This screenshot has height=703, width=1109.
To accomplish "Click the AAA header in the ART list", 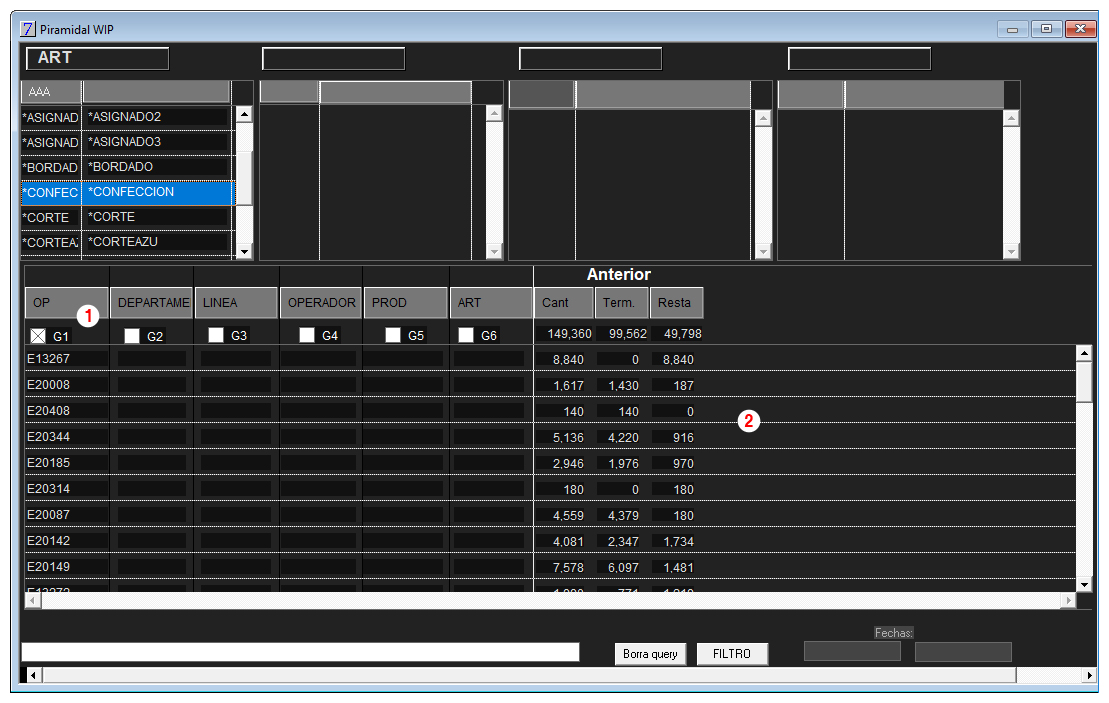I will [x=51, y=92].
